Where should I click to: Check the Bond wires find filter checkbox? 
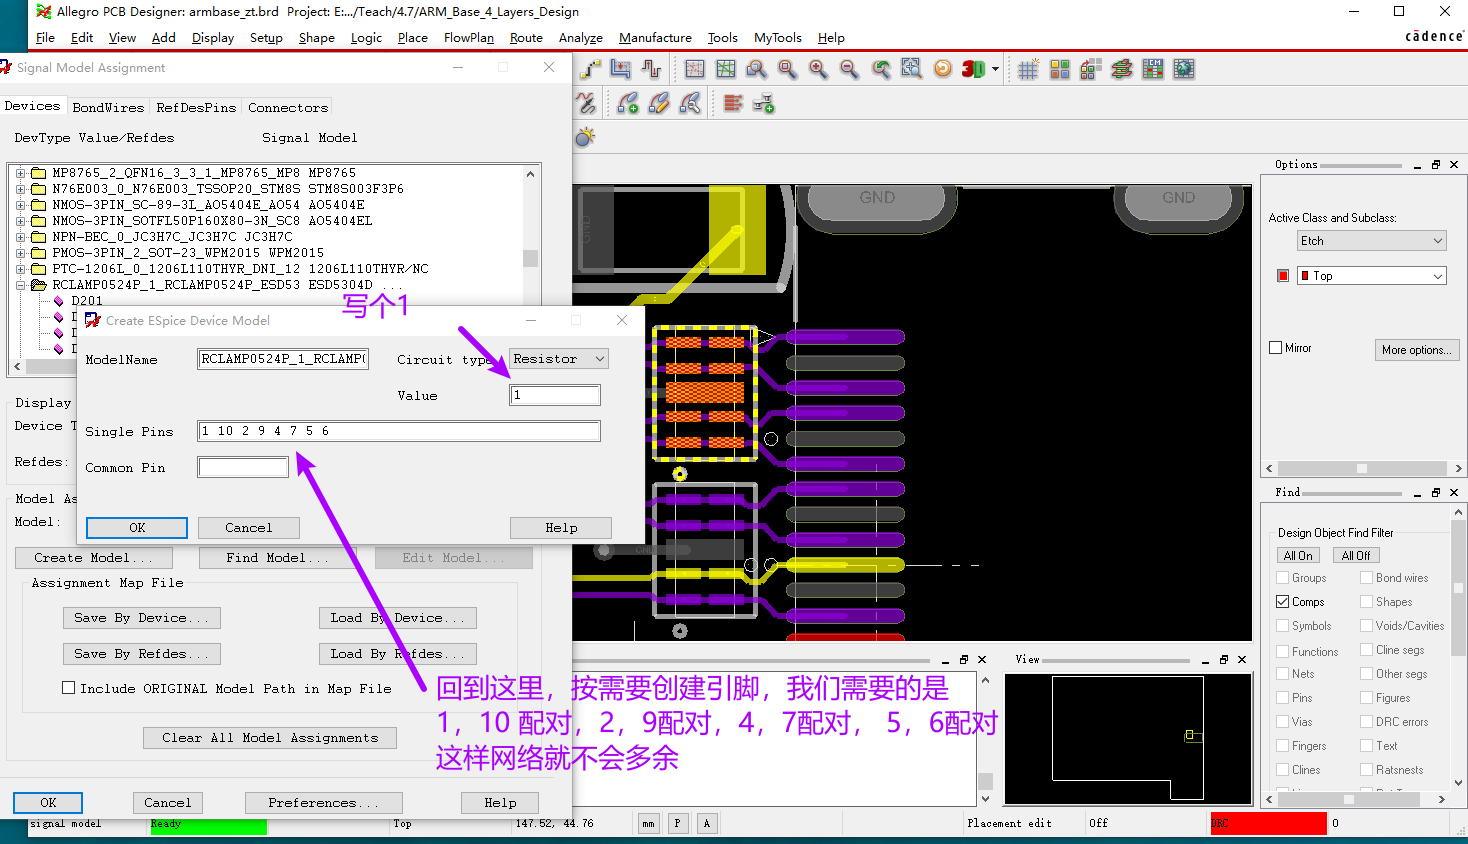point(1367,577)
